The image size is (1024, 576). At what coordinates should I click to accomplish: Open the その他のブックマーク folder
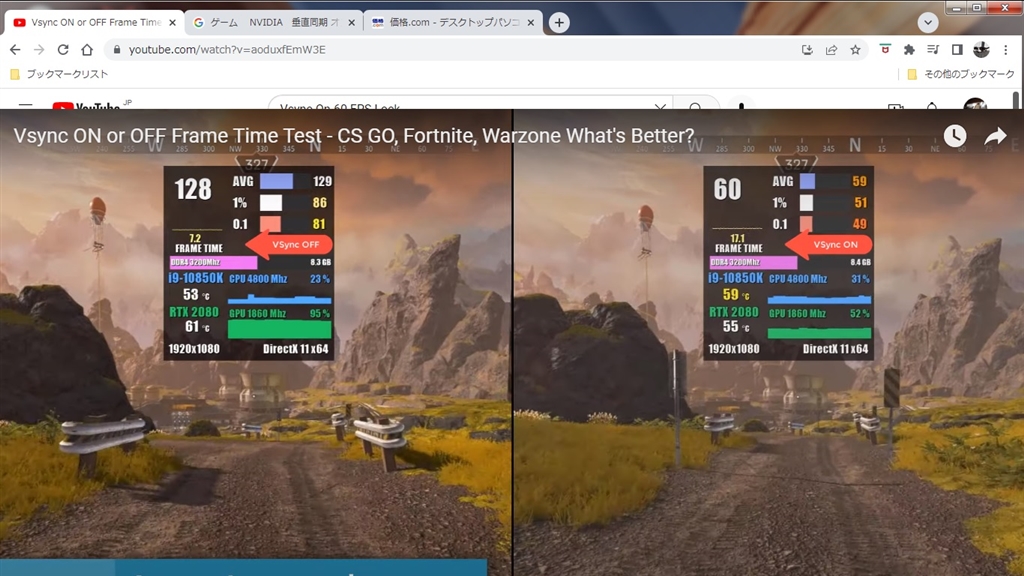coord(961,74)
